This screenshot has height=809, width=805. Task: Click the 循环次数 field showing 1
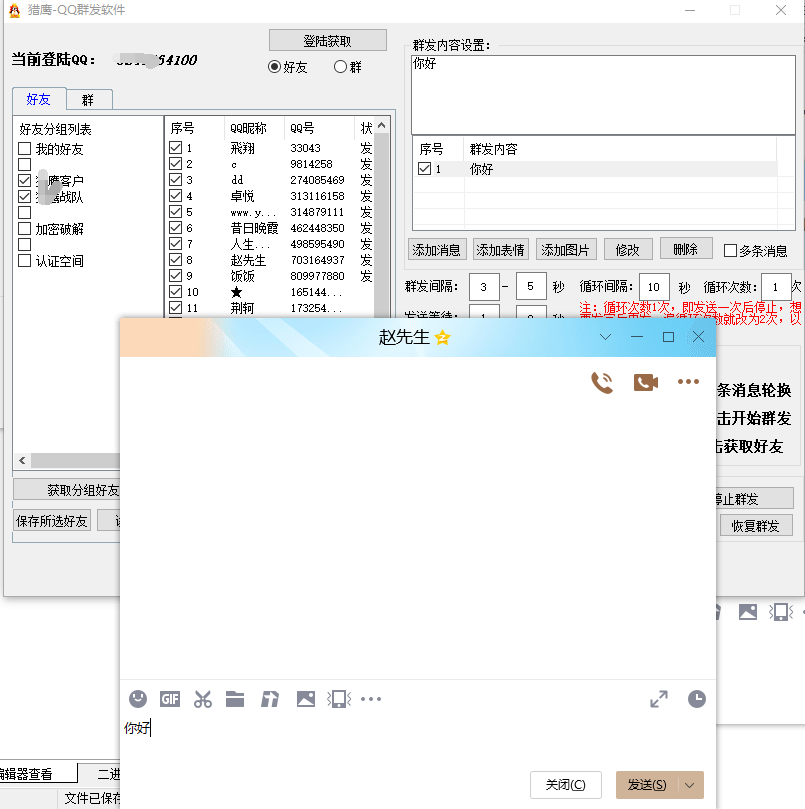(776, 287)
